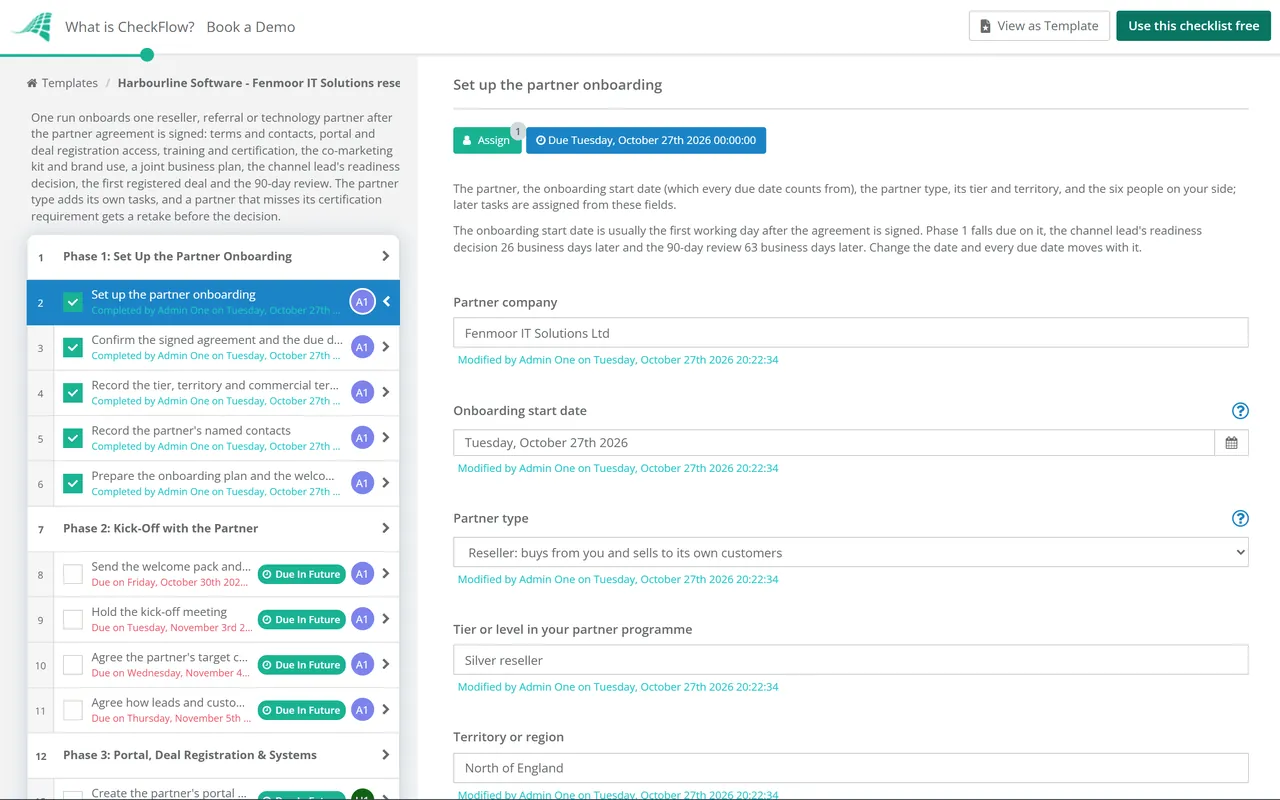Click Due In Future badge on Hold the kick-off meeting
Image resolution: width=1280 pixels, height=800 pixels.
pos(302,620)
